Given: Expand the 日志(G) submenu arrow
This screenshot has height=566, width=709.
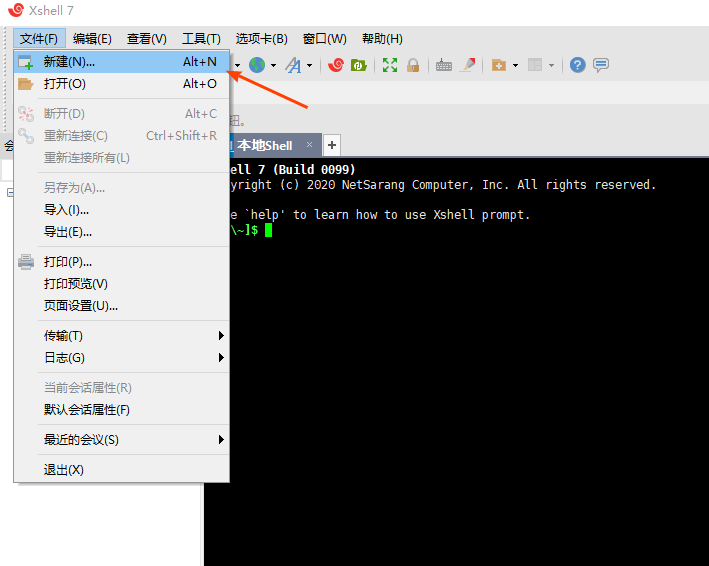Looking at the screenshot, I should (221, 358).
